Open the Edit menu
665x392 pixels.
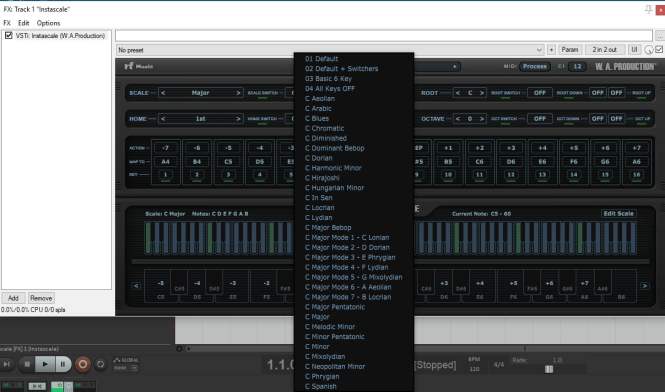click(x=24, y=23)
